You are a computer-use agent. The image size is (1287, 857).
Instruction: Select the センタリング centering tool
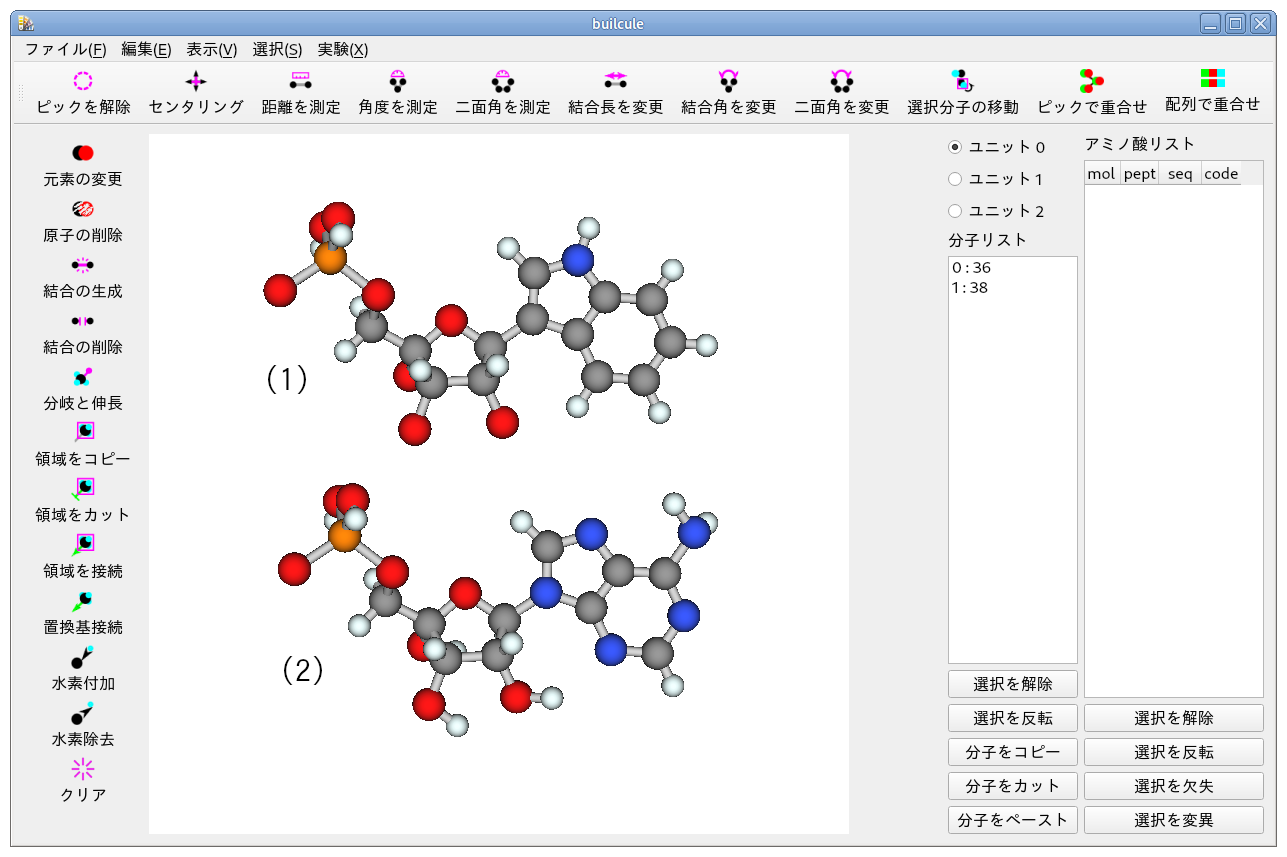196,81
